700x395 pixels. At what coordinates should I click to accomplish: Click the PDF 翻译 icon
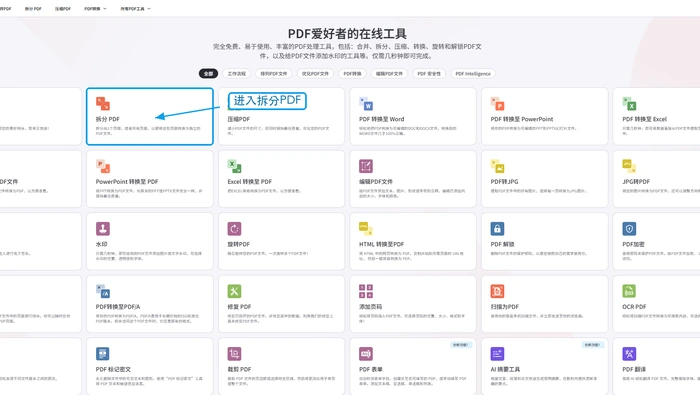pos(629,353)
